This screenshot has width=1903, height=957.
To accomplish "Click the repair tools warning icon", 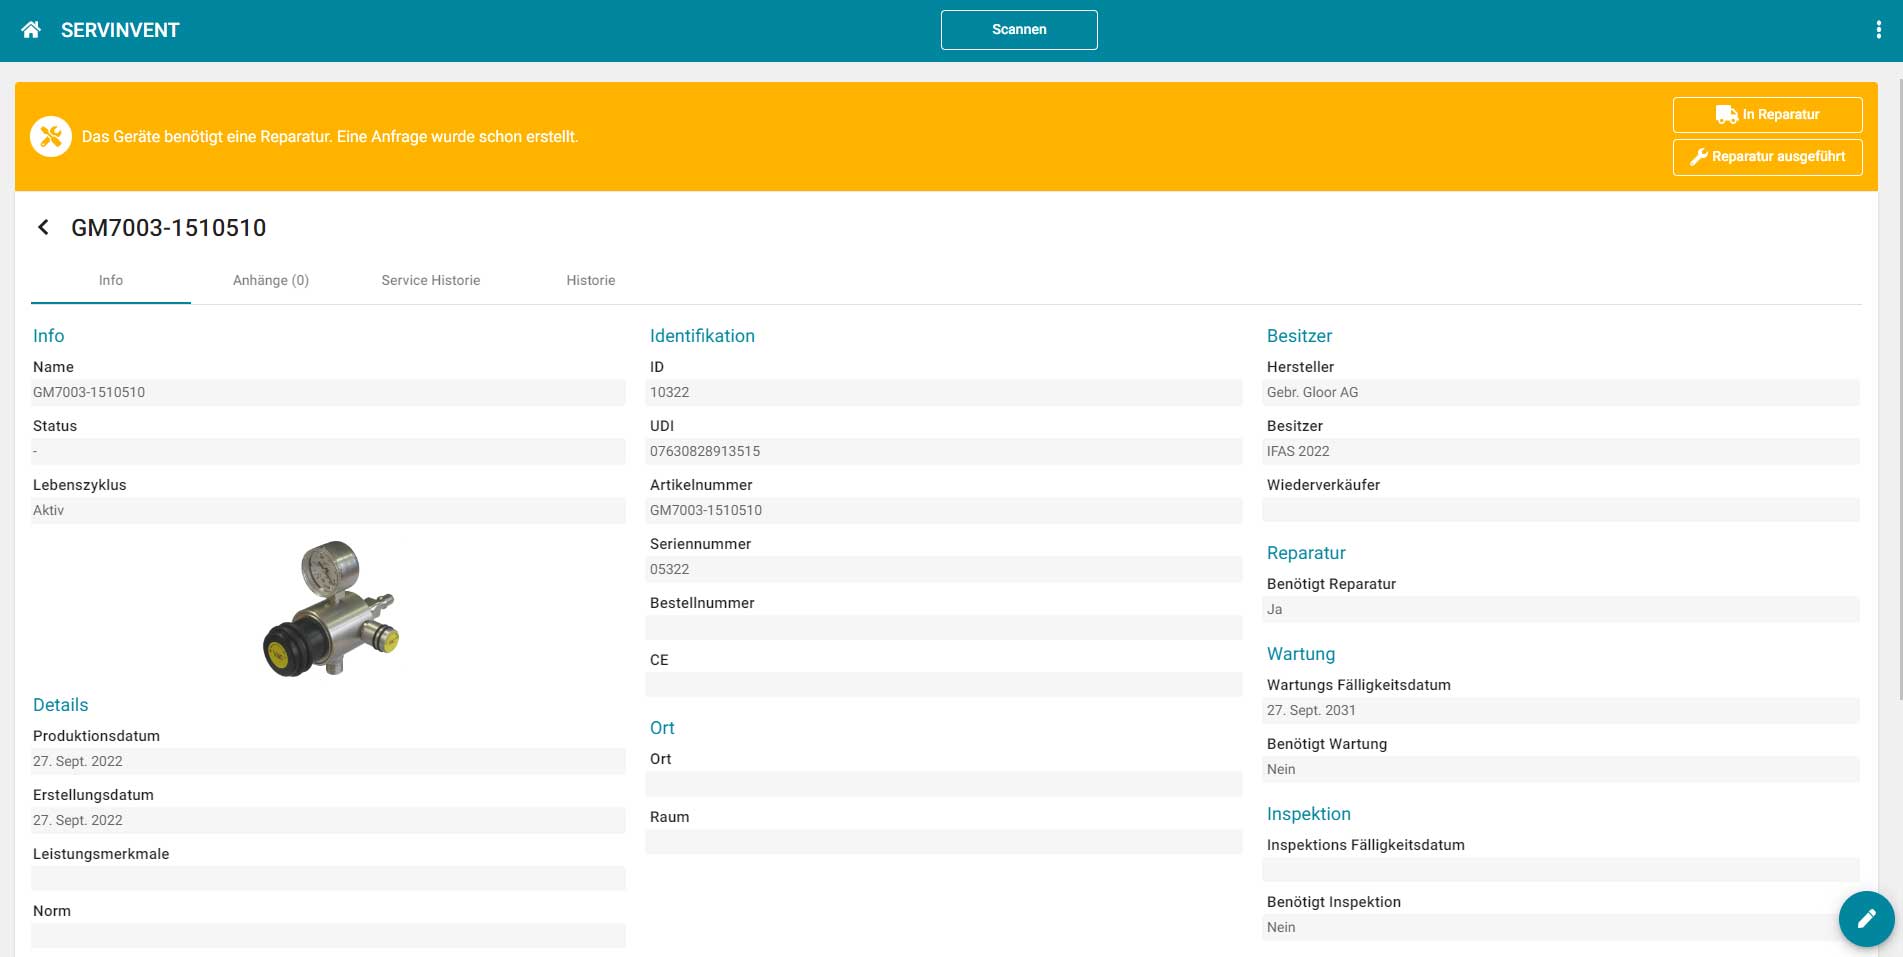I will [51, 137].
